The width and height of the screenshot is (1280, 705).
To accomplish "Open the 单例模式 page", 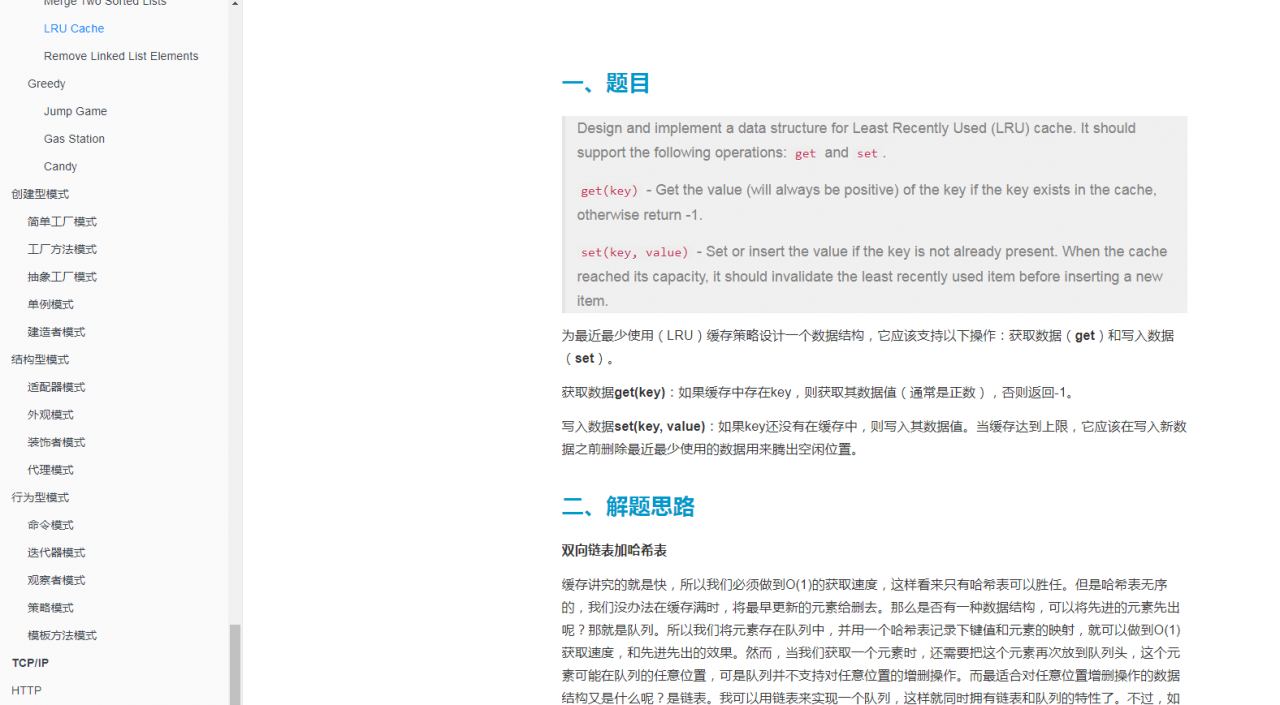I will [x=50, y=305].
